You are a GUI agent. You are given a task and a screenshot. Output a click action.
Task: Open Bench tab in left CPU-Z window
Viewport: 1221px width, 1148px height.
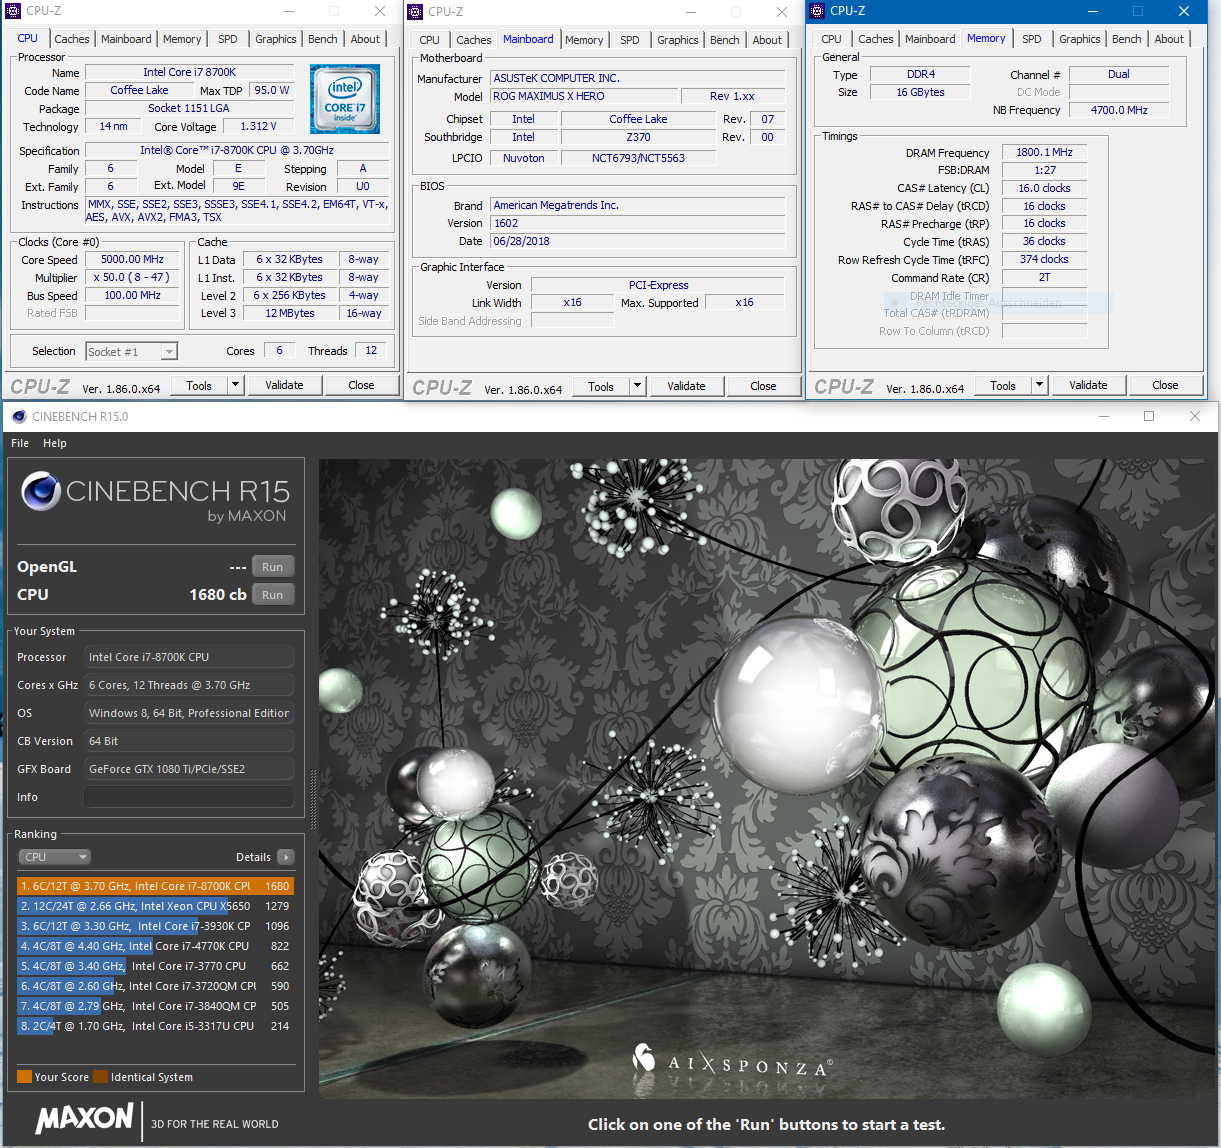click(322, 39)
